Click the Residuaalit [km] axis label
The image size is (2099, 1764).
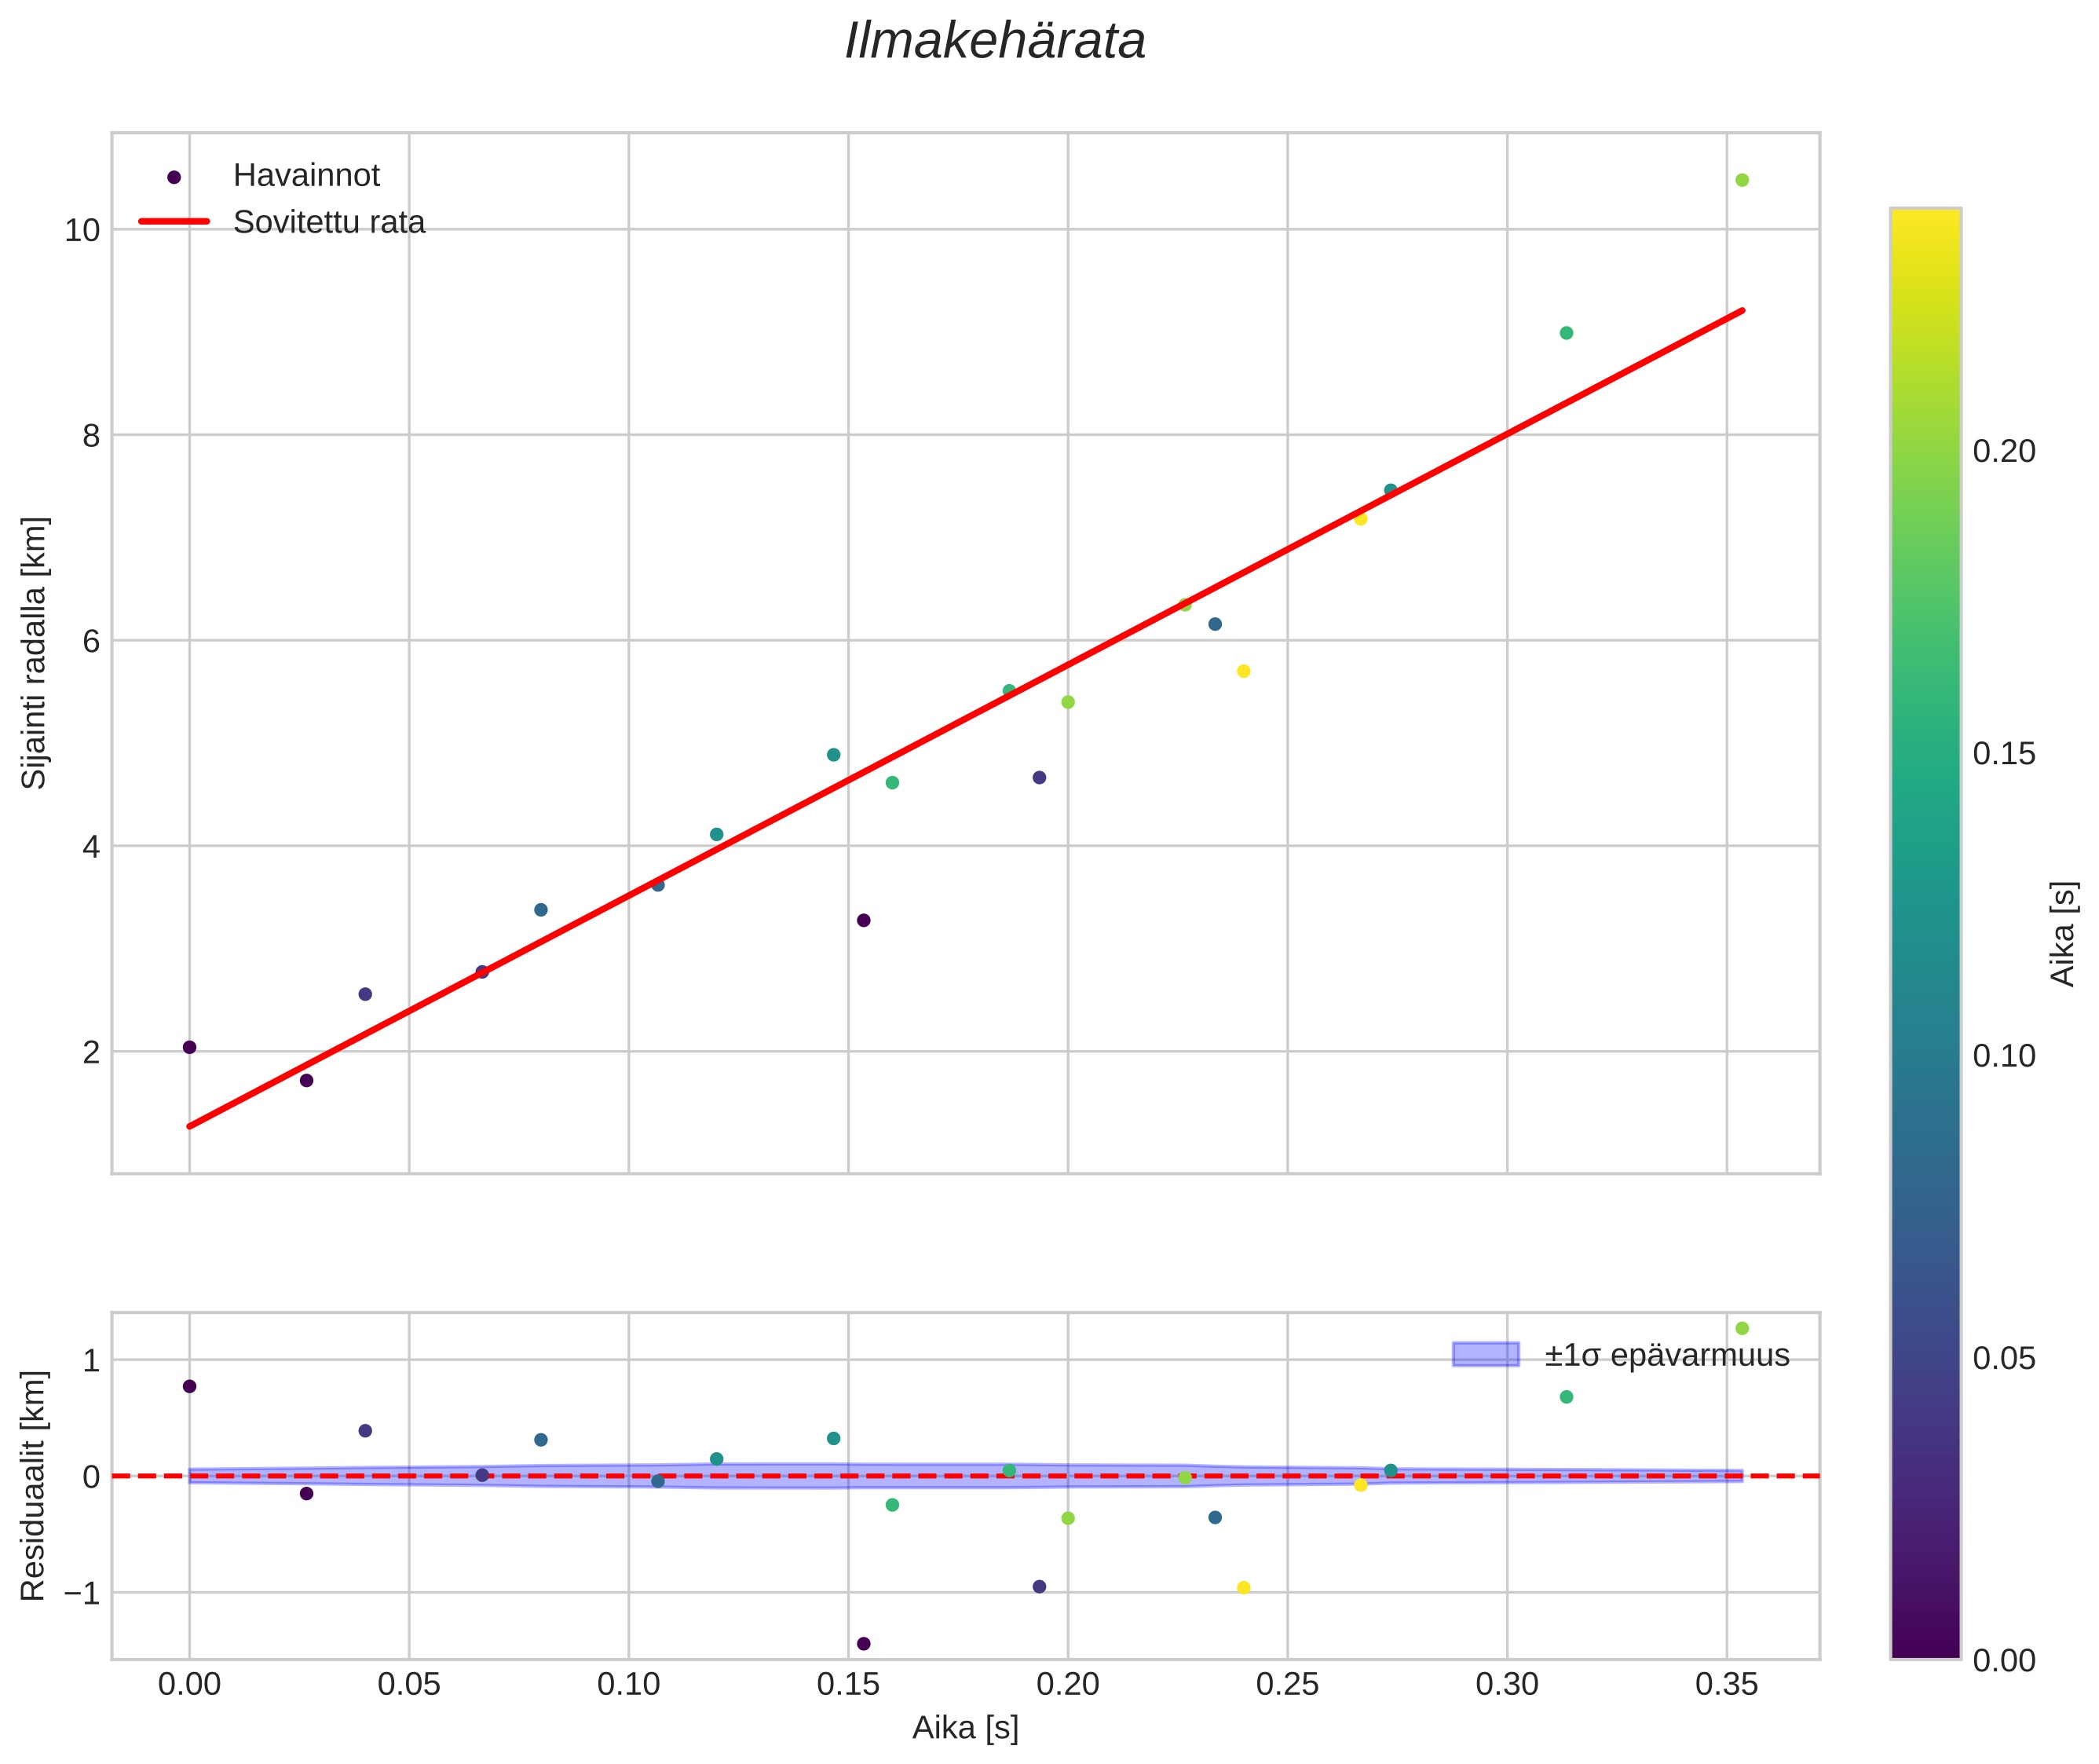coord(34,1486)
